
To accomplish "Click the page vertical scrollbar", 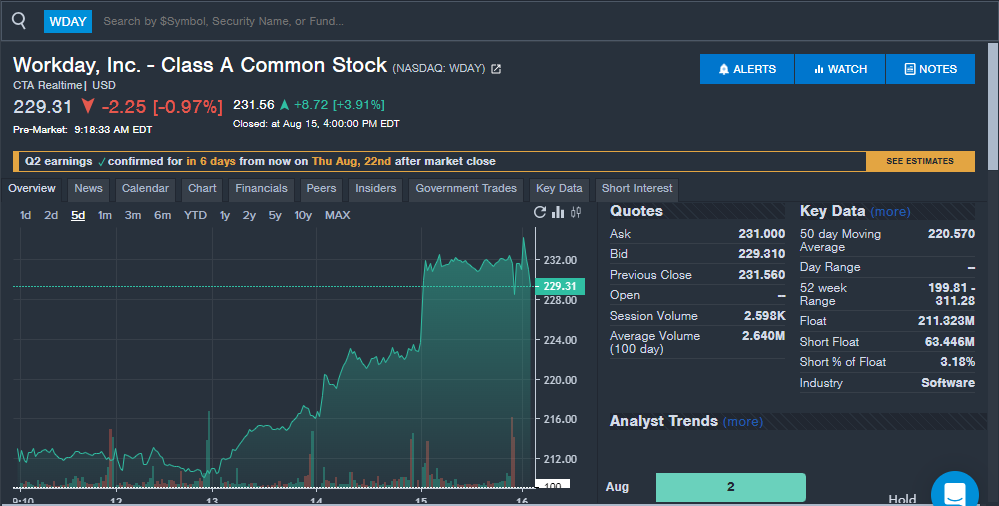I will tap(993, 106).
